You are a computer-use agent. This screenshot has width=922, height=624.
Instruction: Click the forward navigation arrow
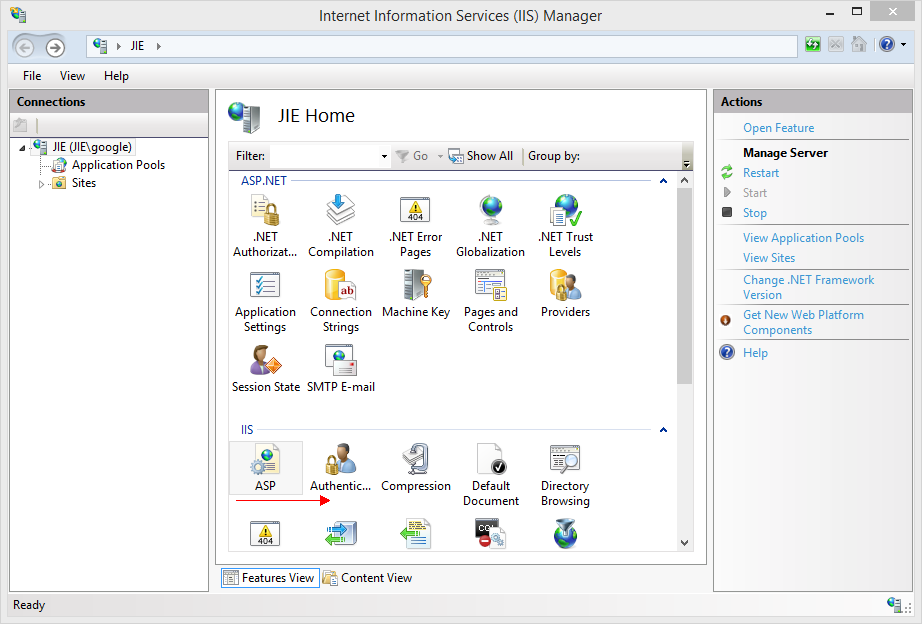55,47
